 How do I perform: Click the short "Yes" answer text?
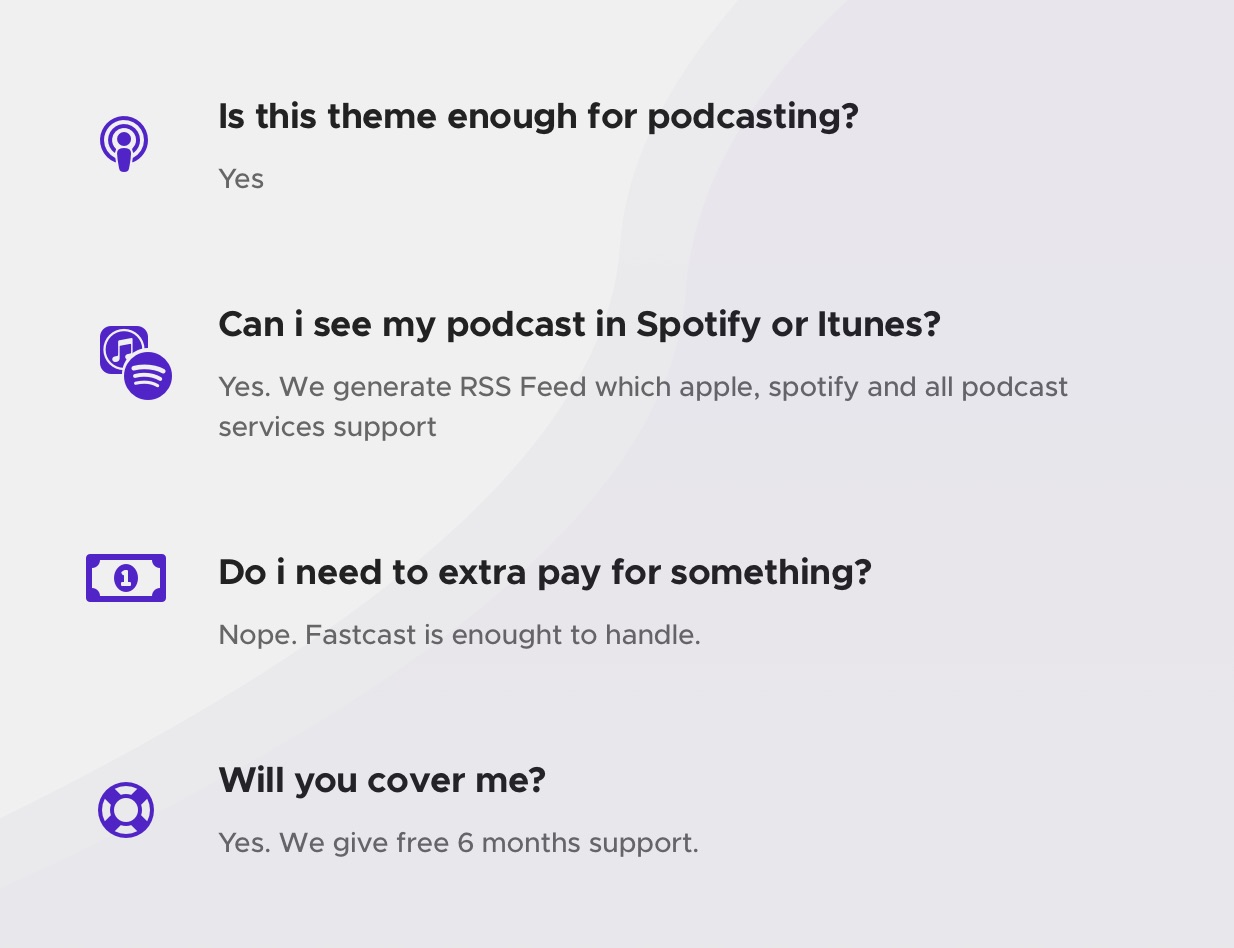[241, 179]
